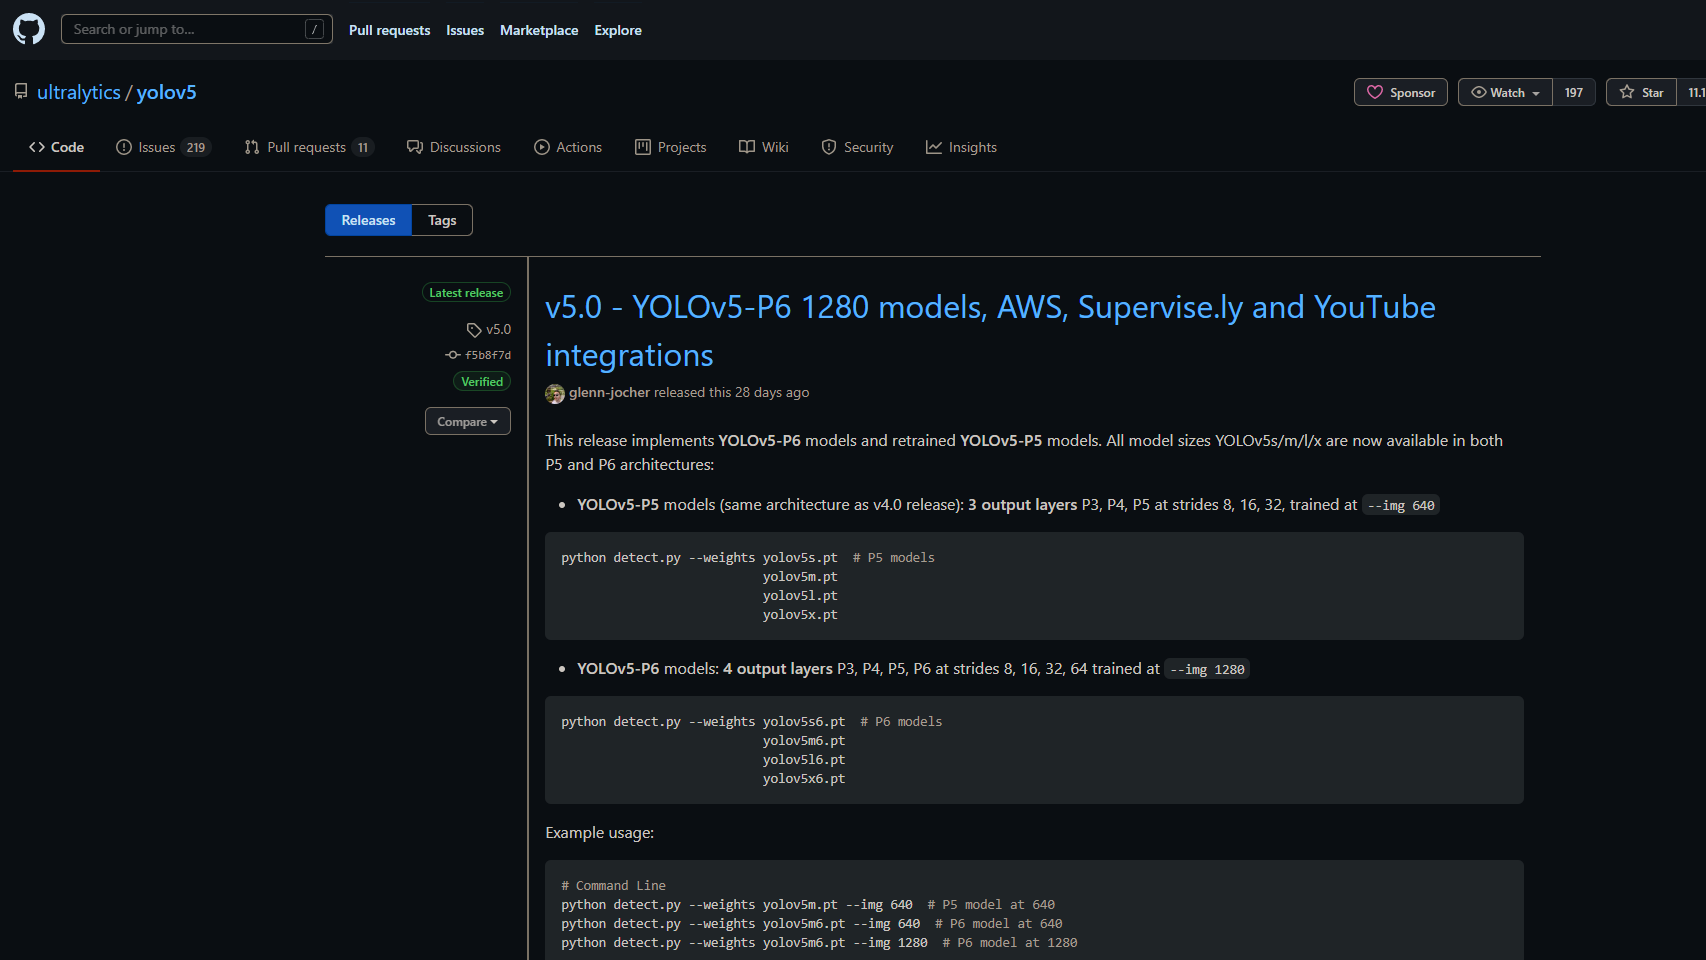The image size is (1706, 960).
Task: Click the Code tab angle-brackets icon
Action: click(37, 147)
